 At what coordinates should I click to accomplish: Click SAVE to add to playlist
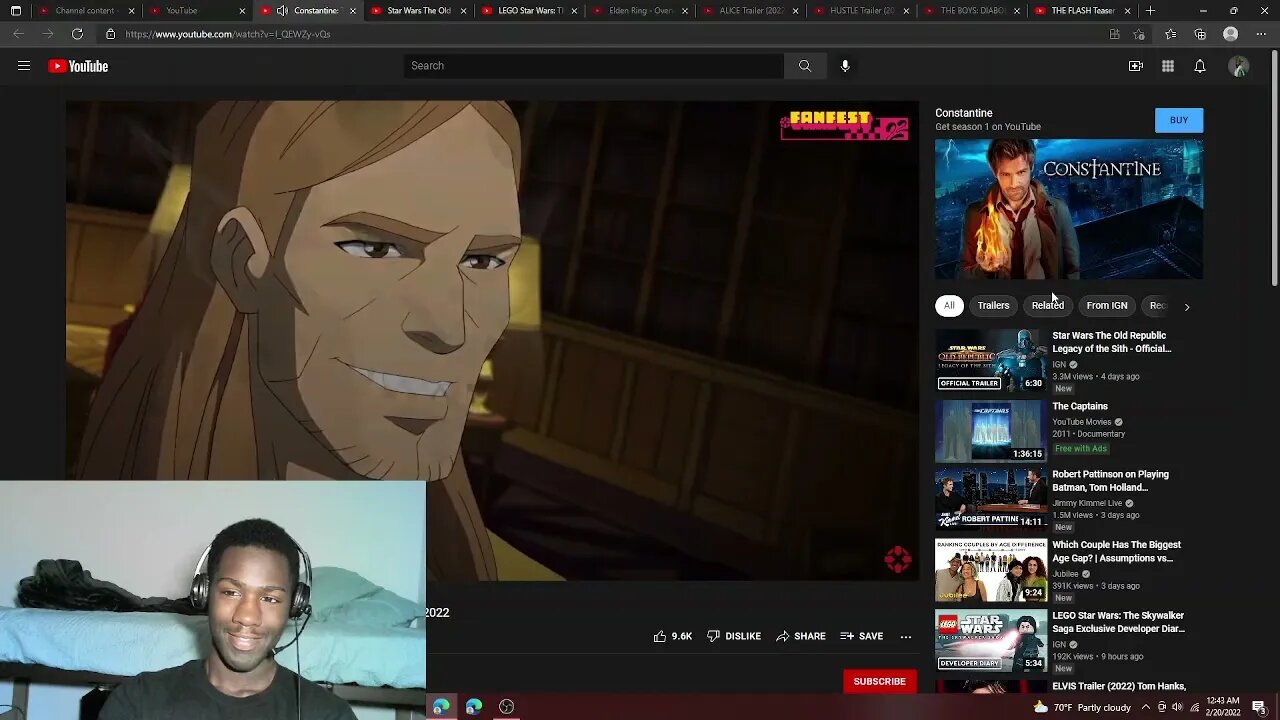click(862, 636)
